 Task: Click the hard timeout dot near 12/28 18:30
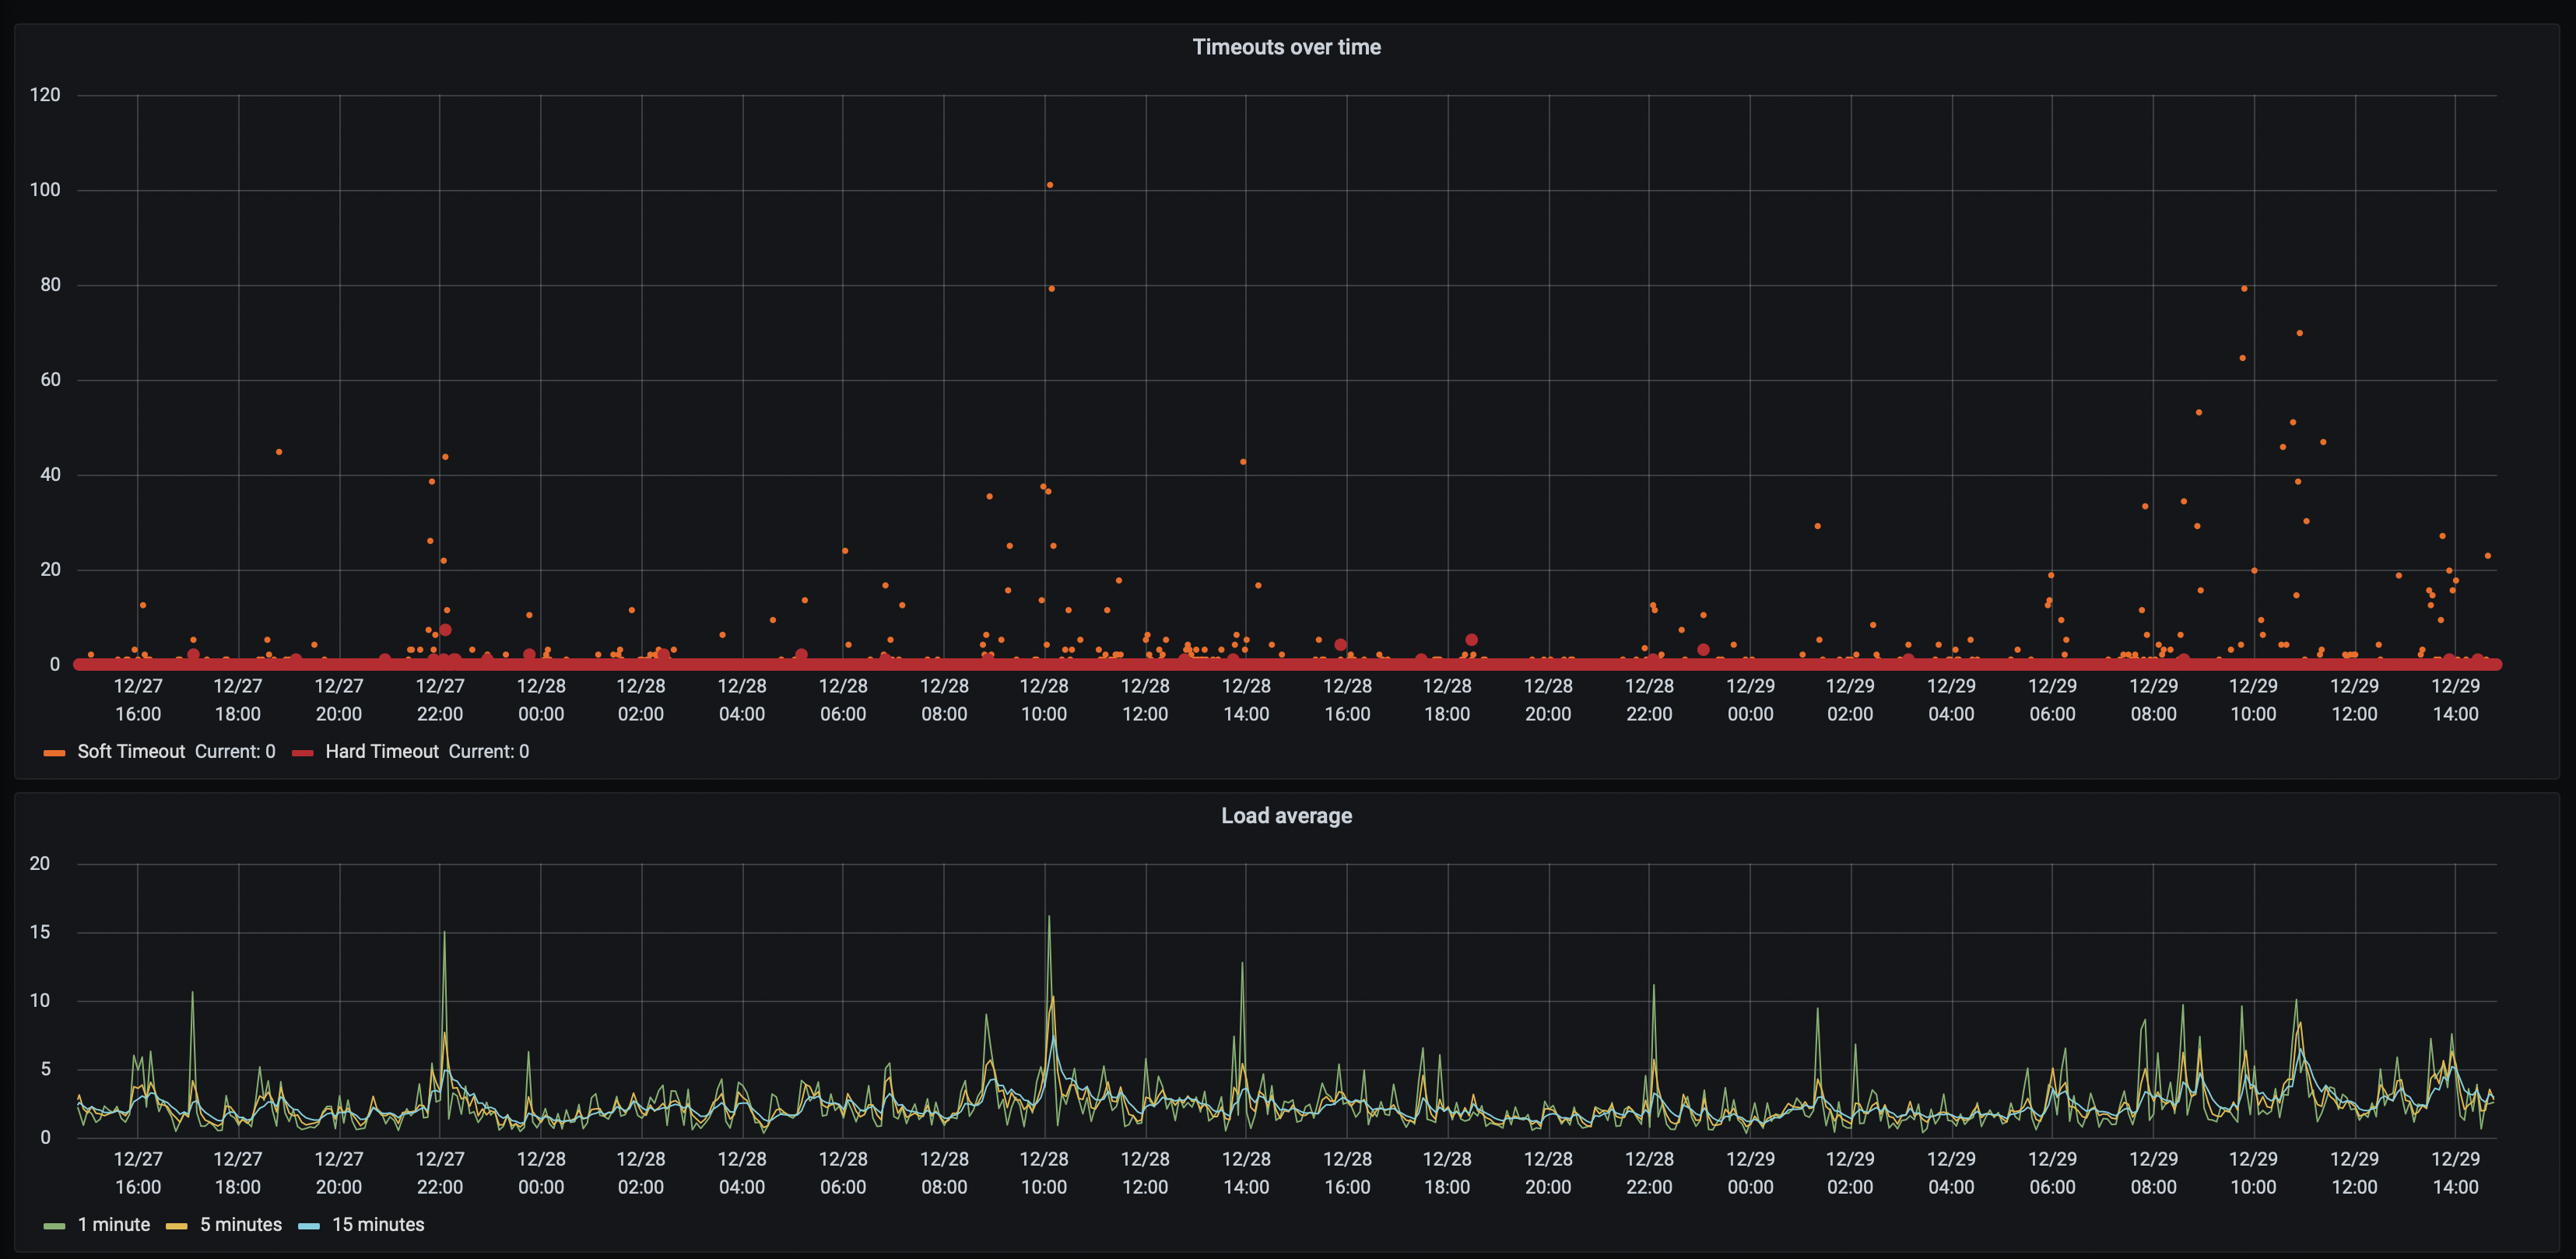coord(1471,640)
